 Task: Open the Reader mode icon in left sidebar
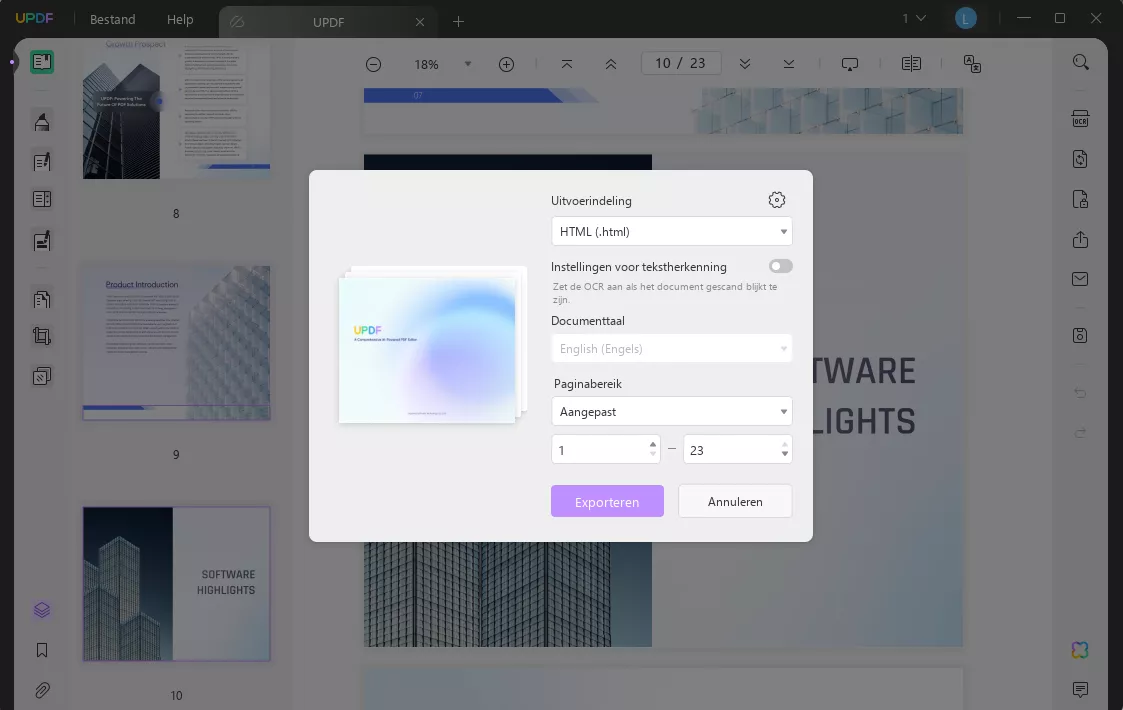click(x=41, y=62)
